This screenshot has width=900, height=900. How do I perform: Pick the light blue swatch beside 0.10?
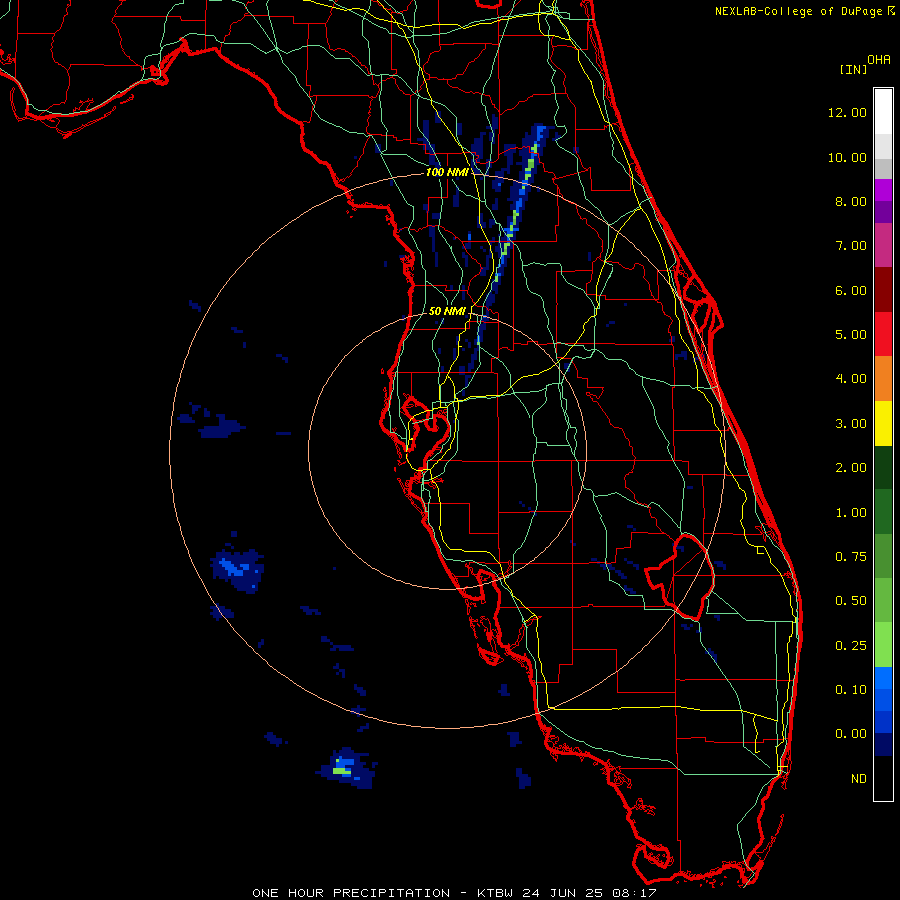(883, 678)
